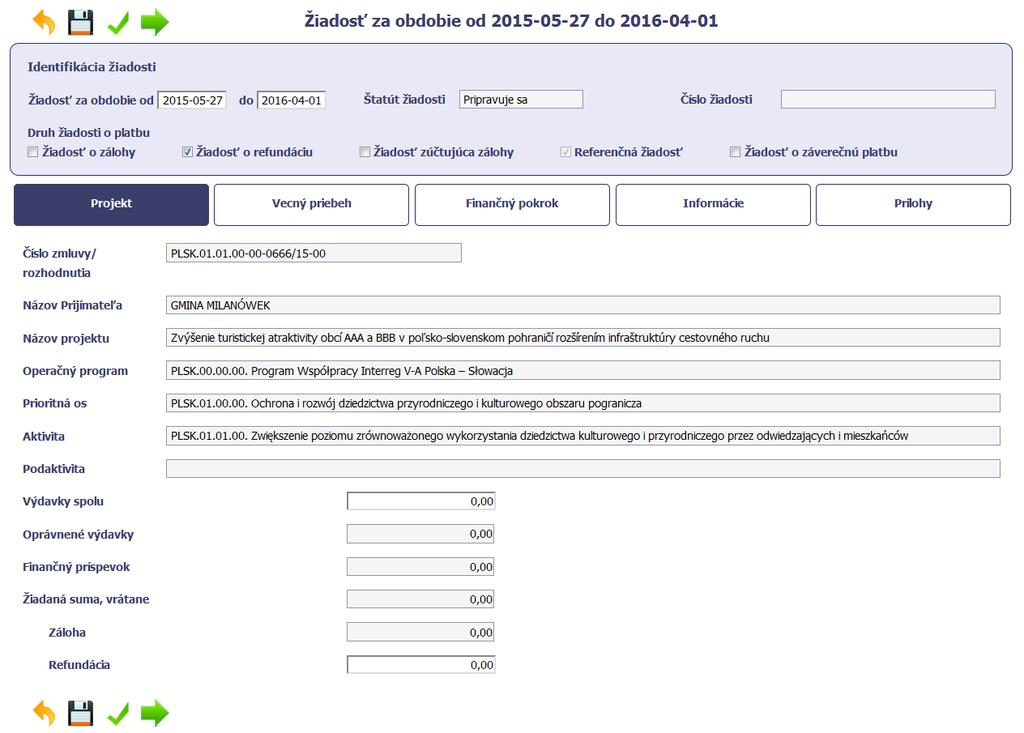Open the Prílohy tab
This screenshot has height=733, width=1024.
(913, 204)
